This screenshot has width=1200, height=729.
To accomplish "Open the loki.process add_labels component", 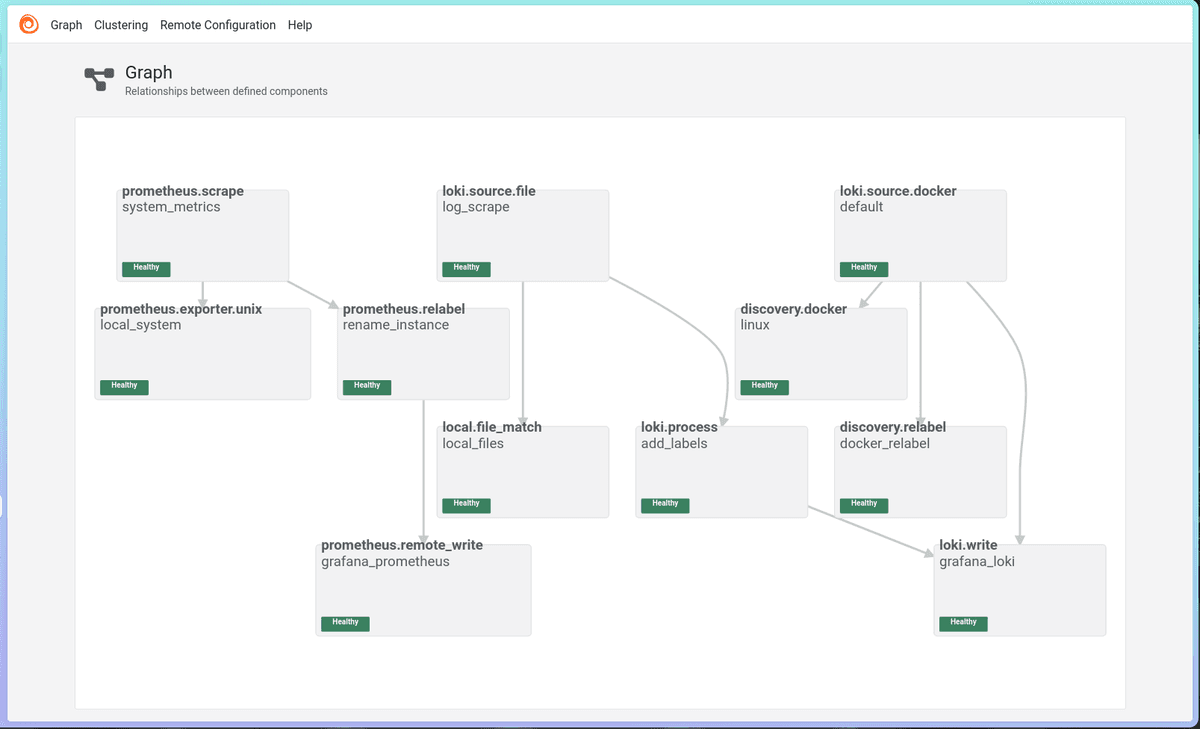I will [722, 472].
